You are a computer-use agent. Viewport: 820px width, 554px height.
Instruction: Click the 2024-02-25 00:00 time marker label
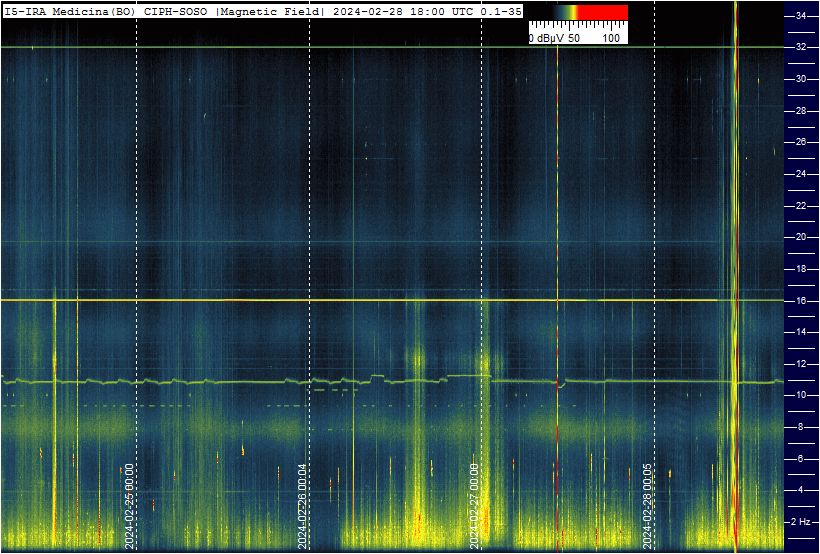click(x=129, y=506)
